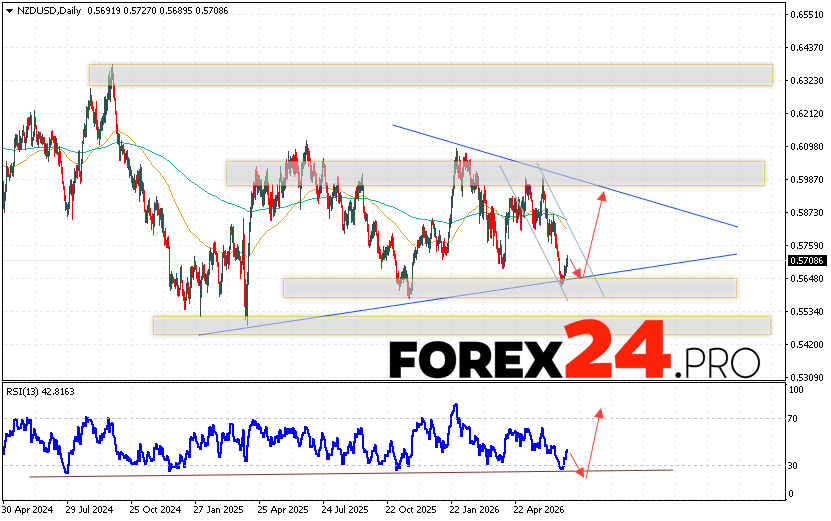Click the RSI scale value 100
831x521 pixels.
pos(796,390)
